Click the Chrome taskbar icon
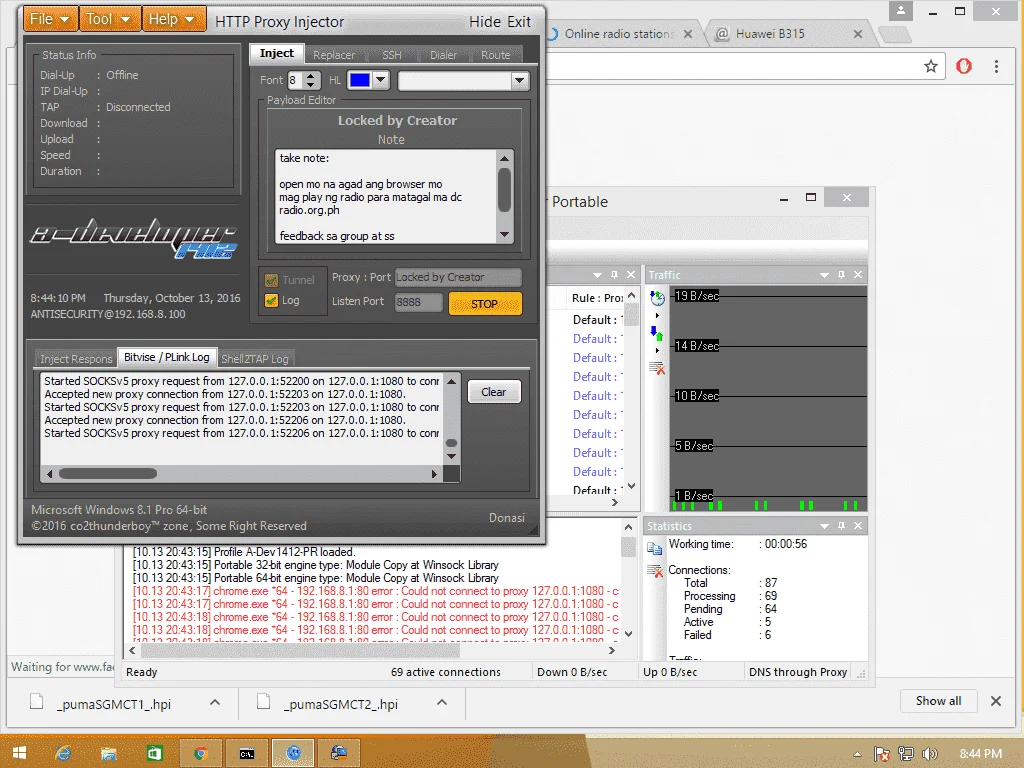 tap(200, 753)
